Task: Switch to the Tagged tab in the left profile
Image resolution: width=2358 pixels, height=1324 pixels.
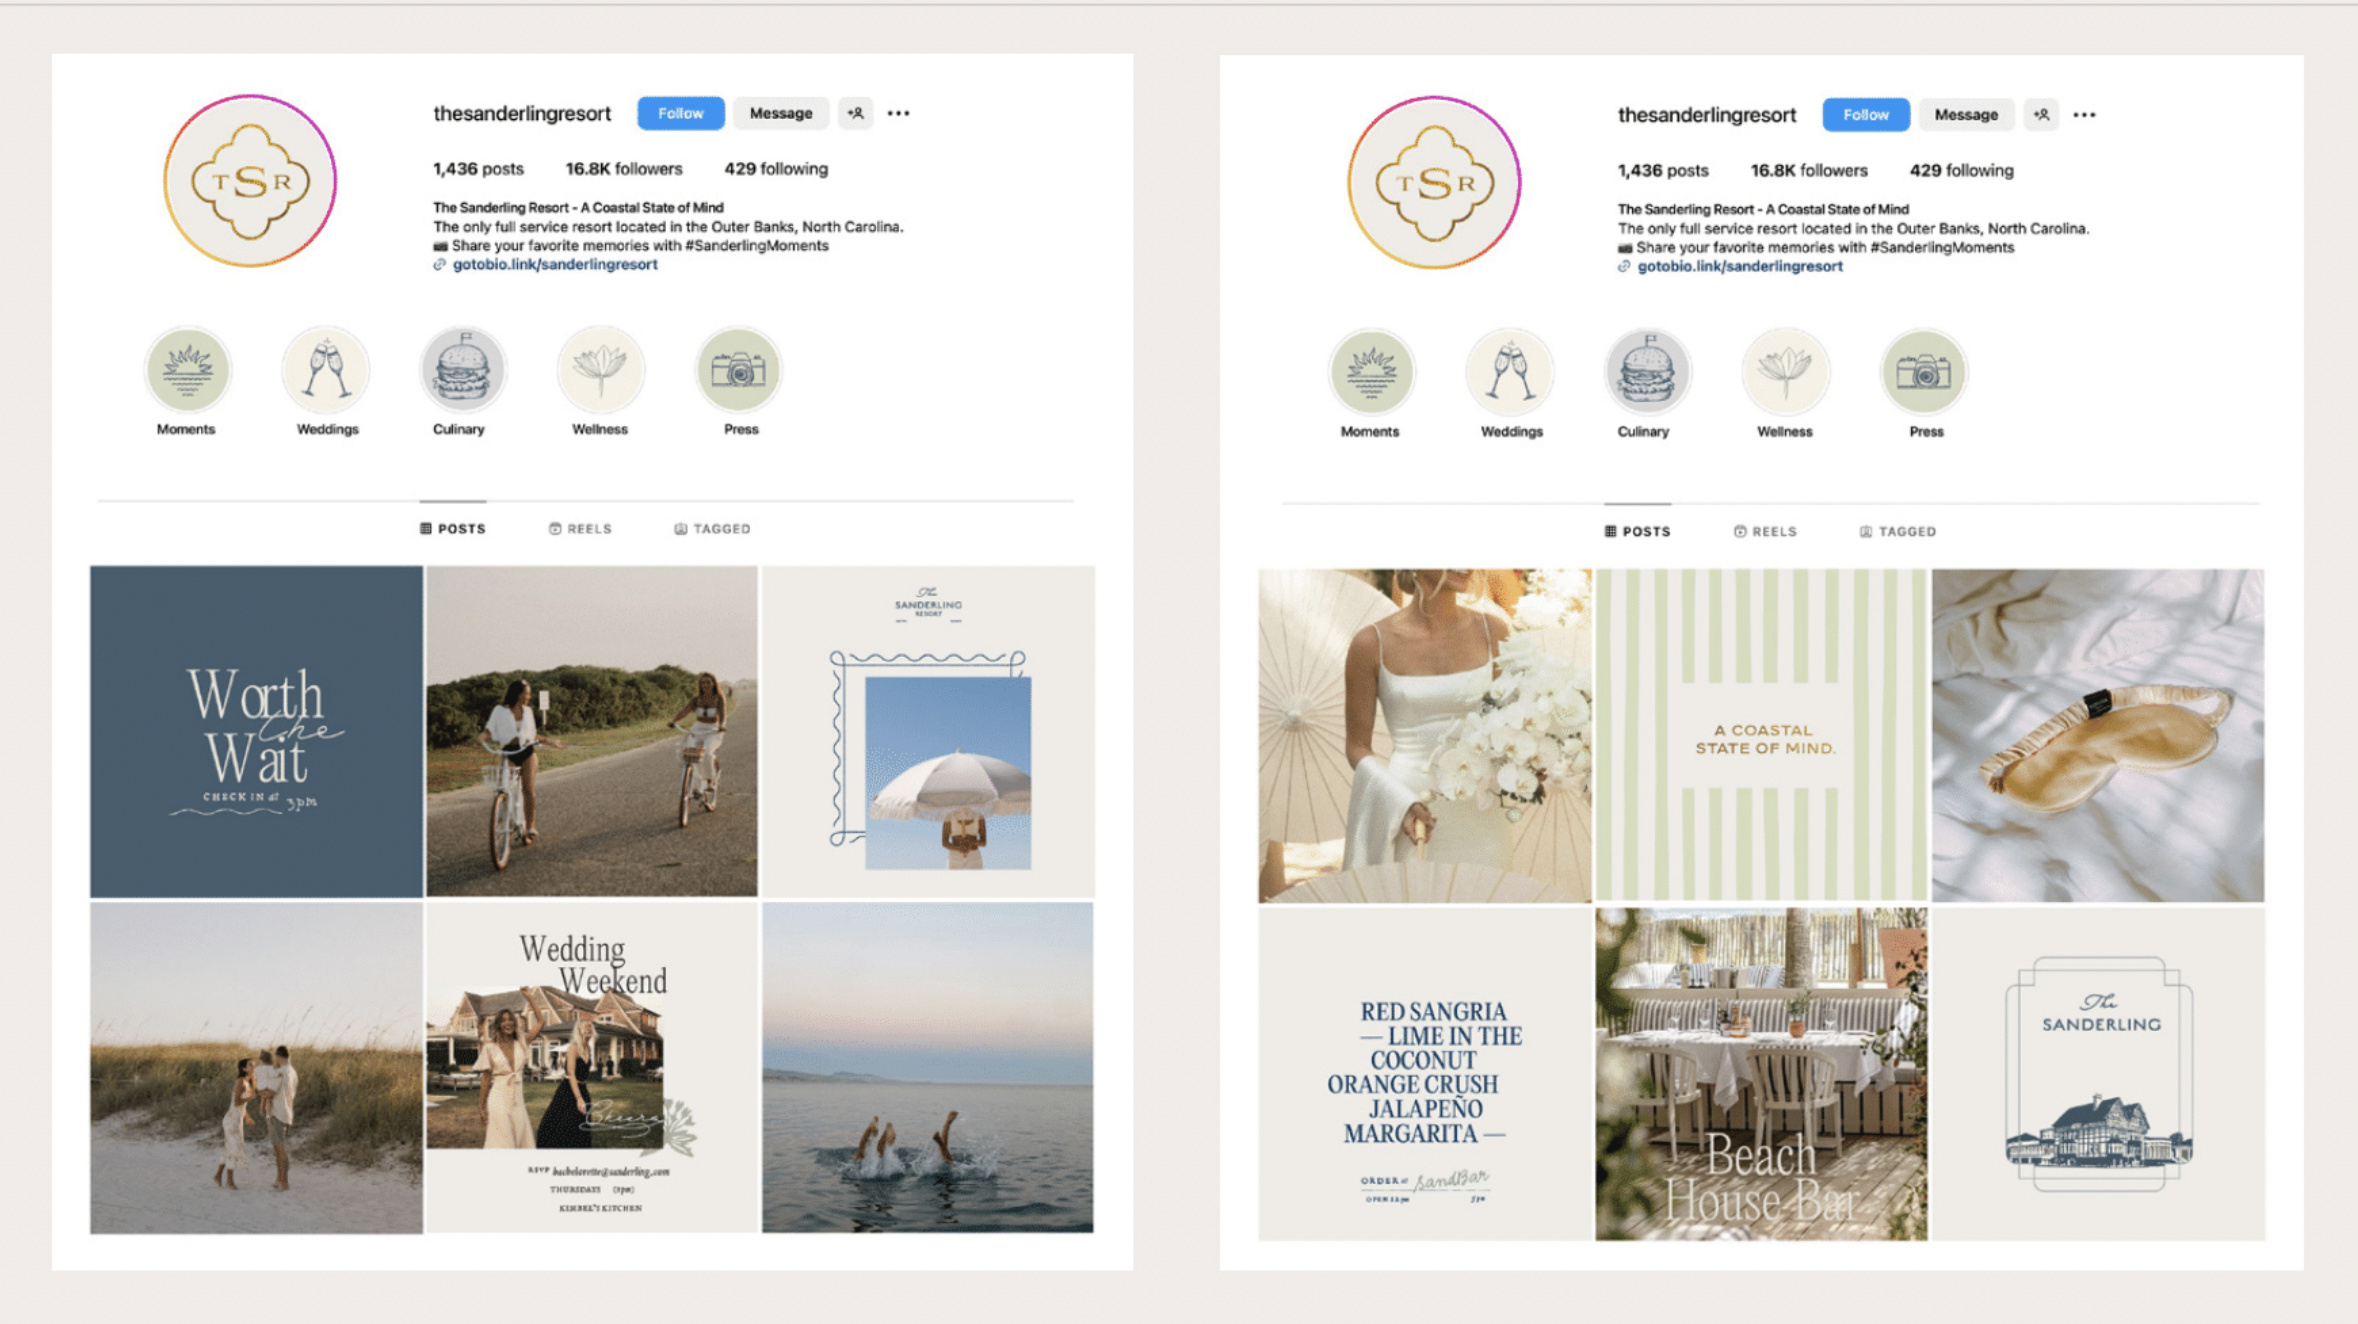Action: point(712,529)
